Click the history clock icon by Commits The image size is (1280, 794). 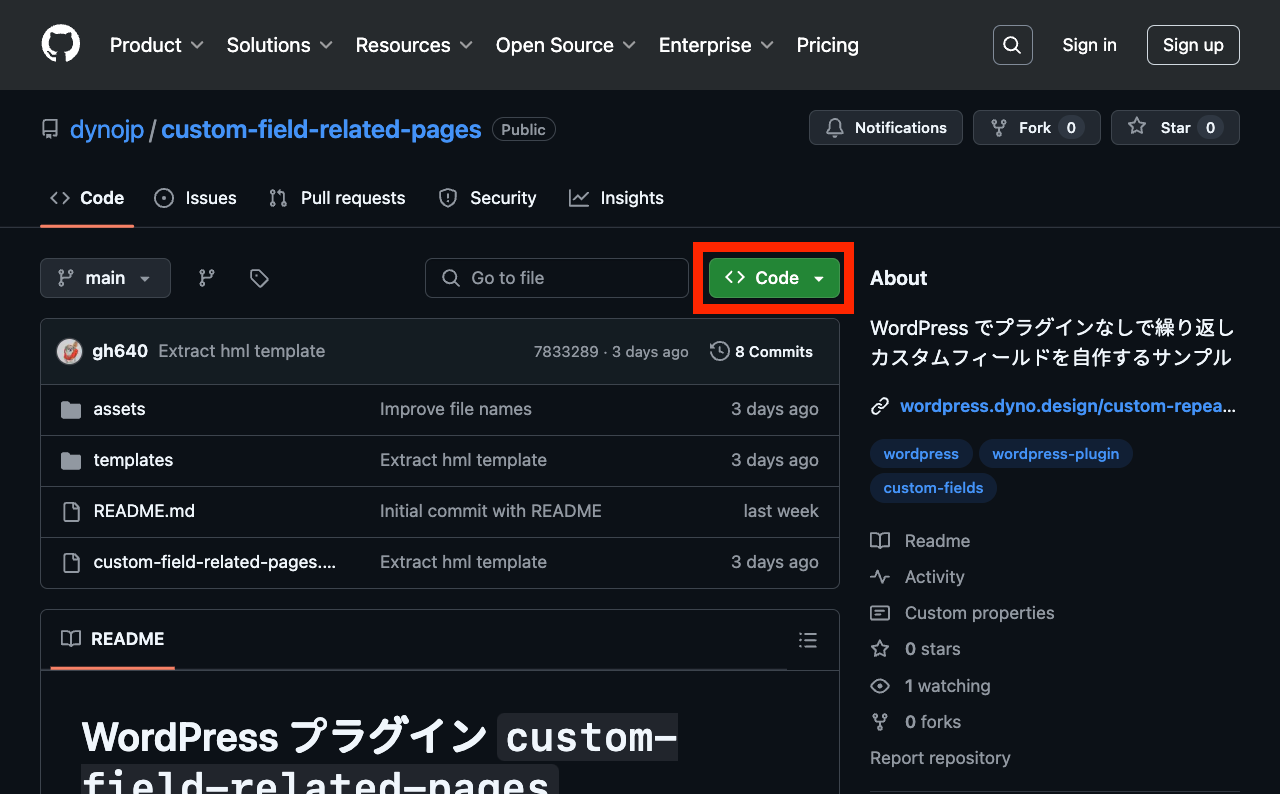(719, 351)
